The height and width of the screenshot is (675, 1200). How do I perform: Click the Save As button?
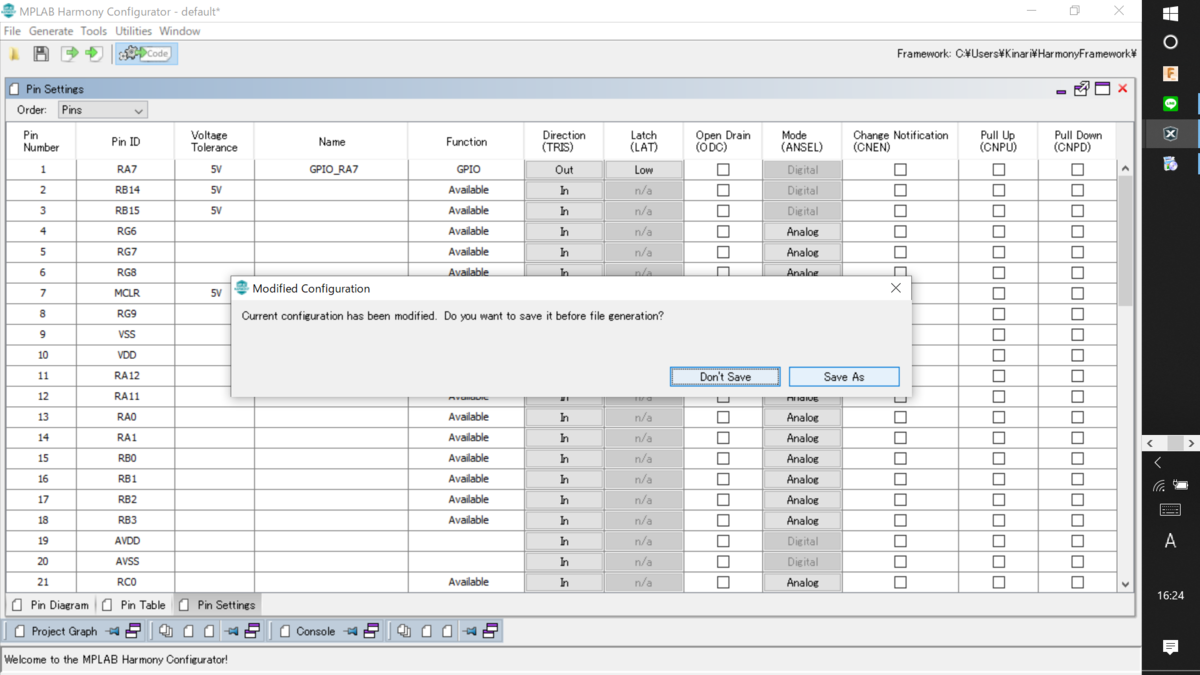(844, 377)
